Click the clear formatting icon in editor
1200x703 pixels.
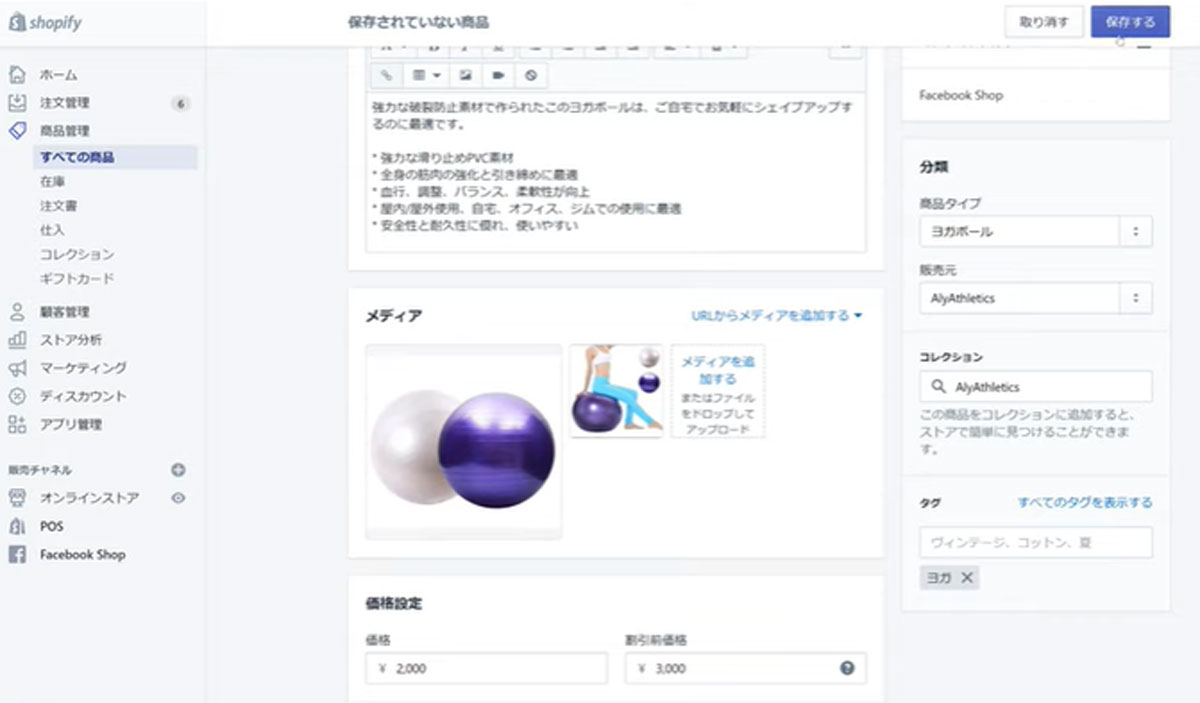(x=531, y=75)
